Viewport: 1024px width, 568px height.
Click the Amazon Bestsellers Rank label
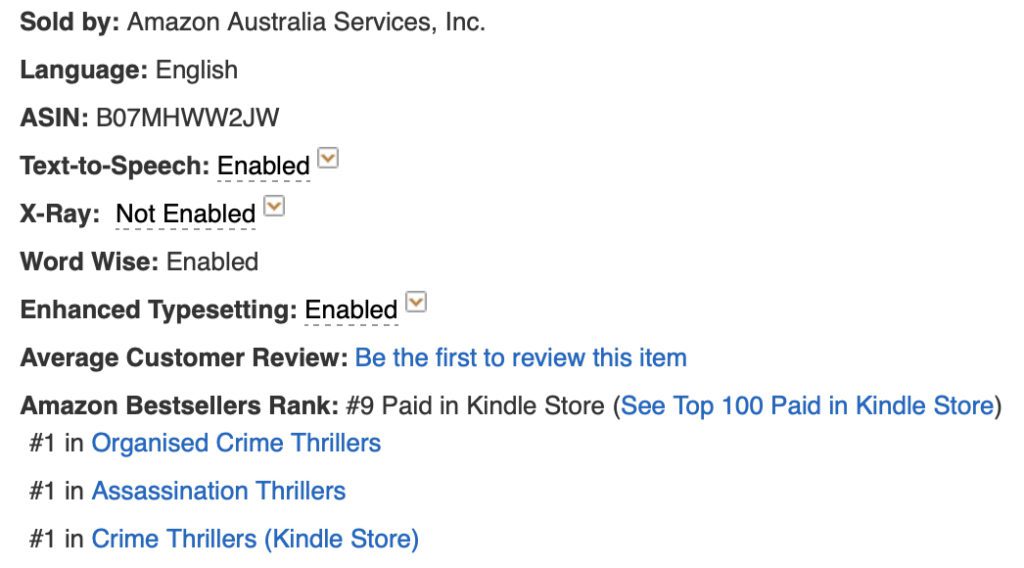(x=179, y=406)
